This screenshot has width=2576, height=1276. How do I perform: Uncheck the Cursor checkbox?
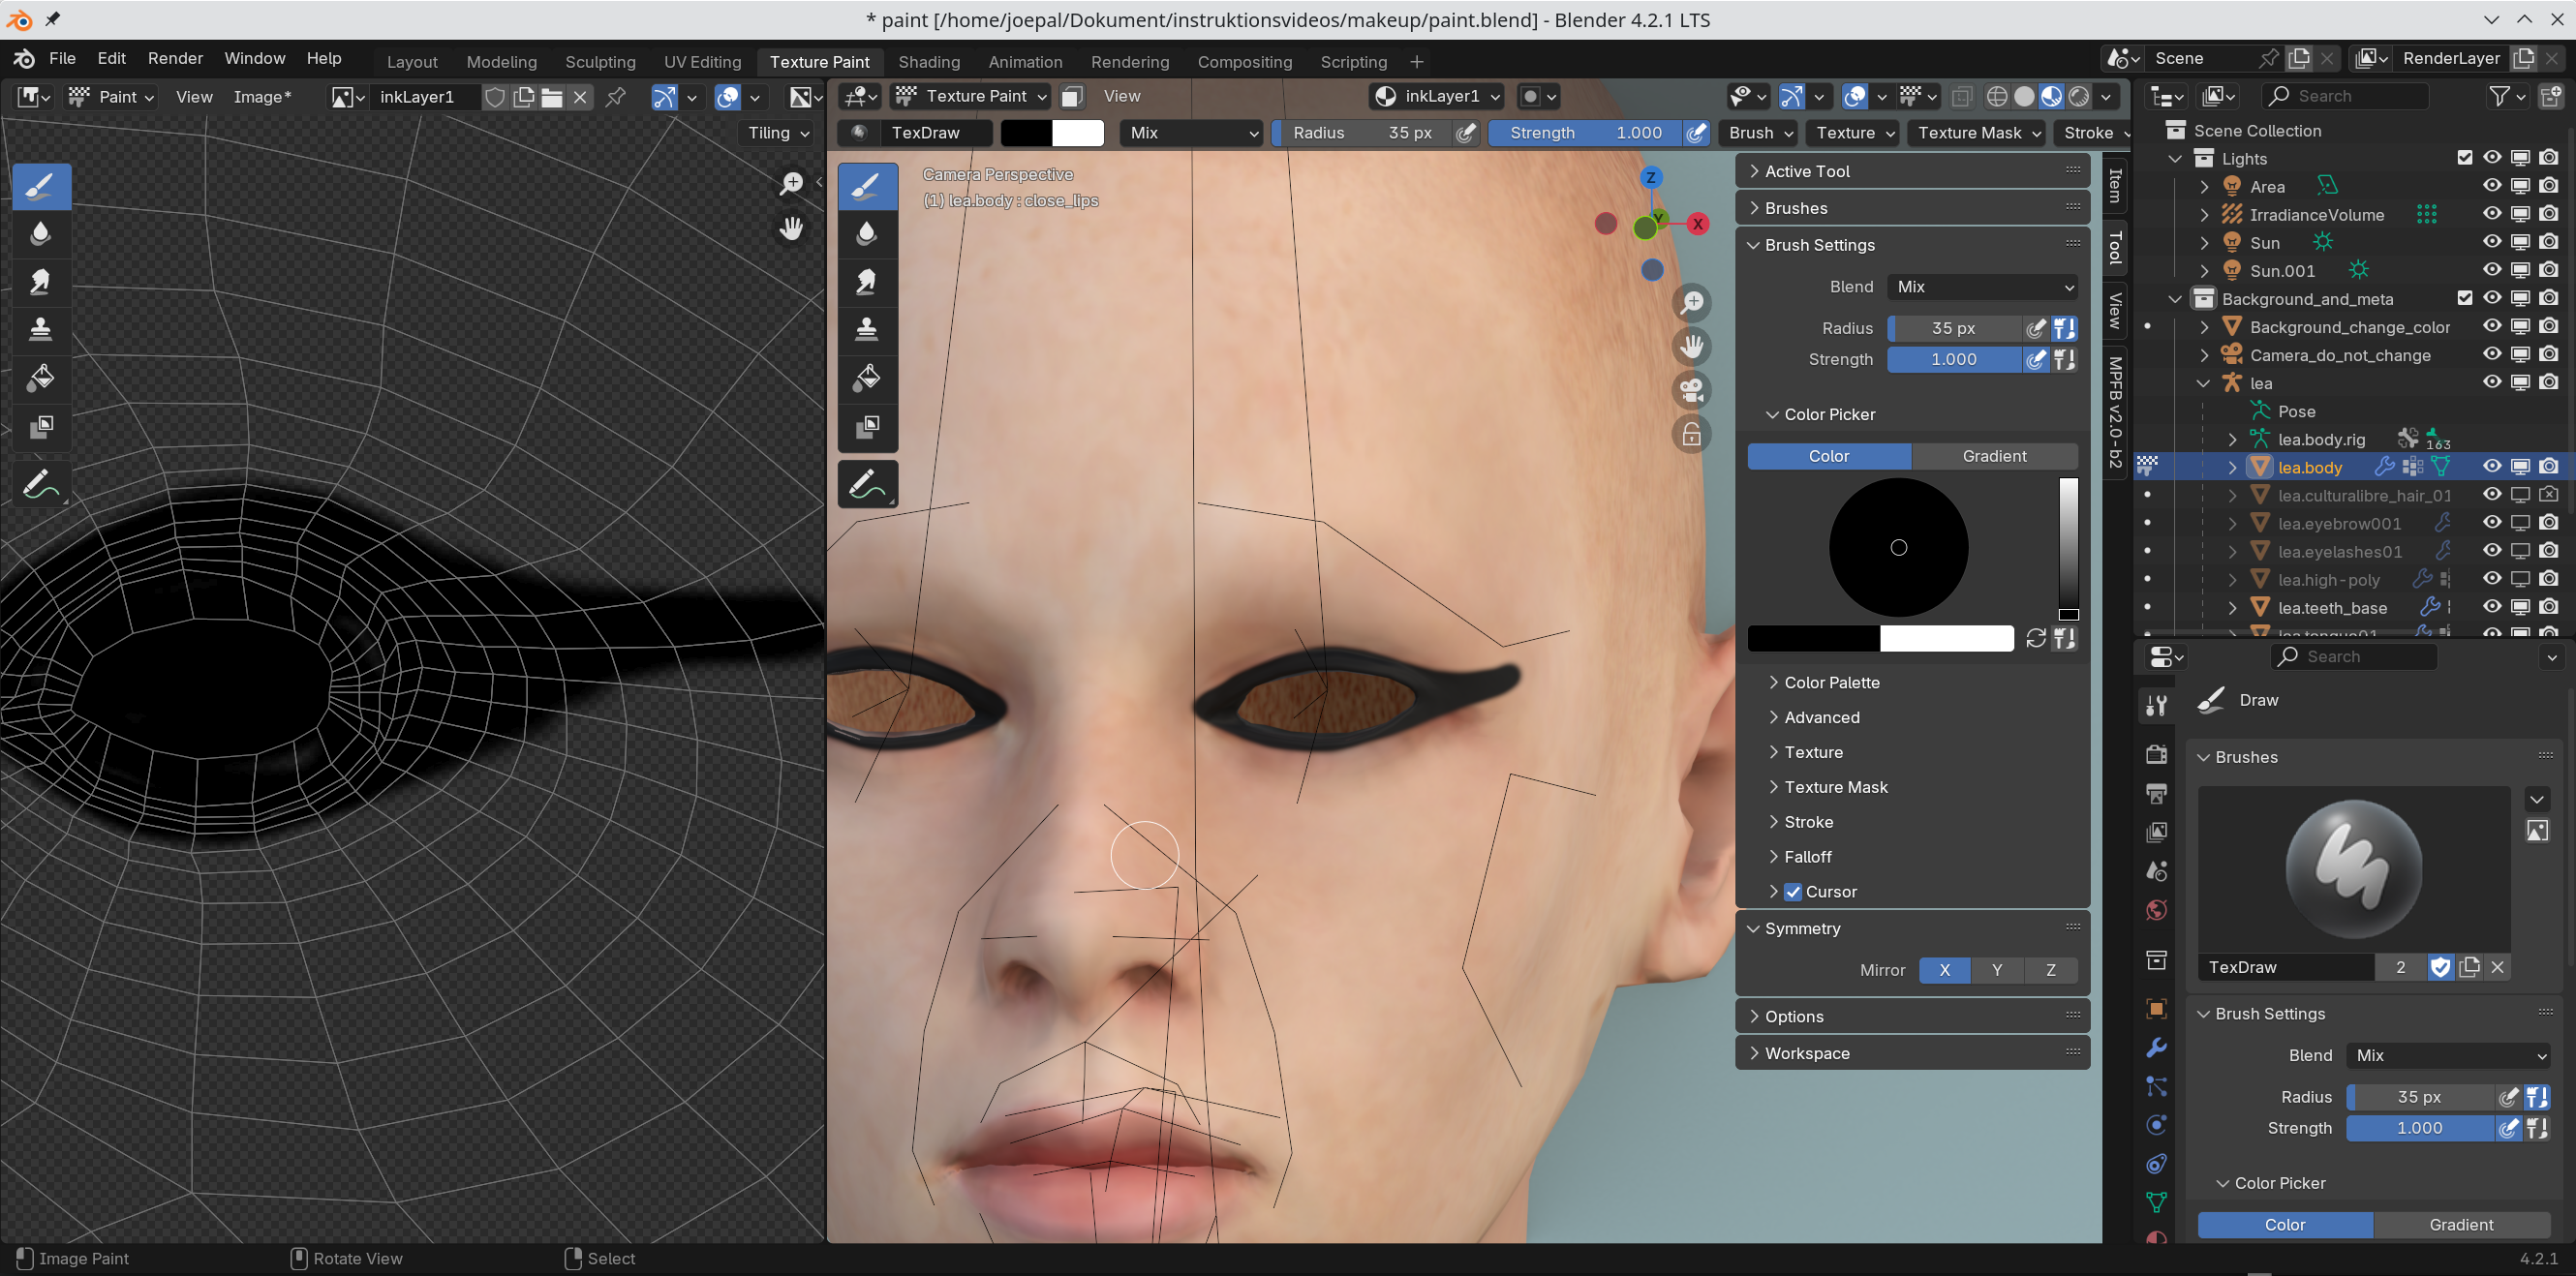pyautogui.click(x=1793, y=892)
